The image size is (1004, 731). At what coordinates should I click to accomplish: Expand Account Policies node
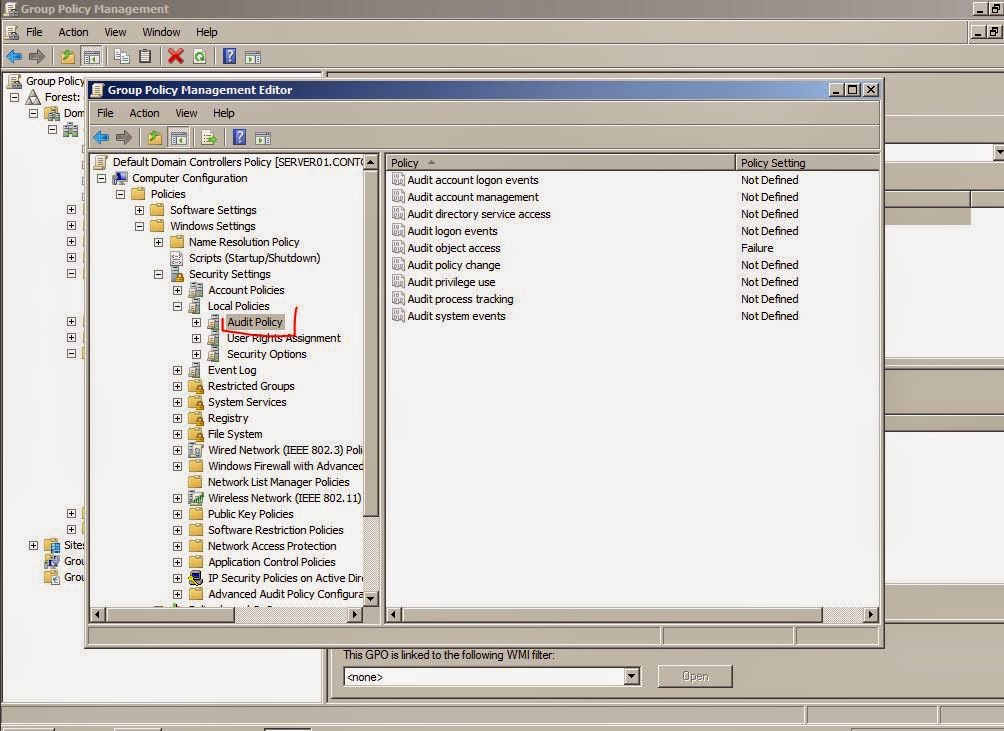pyautogui.click(x=177, y=290)
